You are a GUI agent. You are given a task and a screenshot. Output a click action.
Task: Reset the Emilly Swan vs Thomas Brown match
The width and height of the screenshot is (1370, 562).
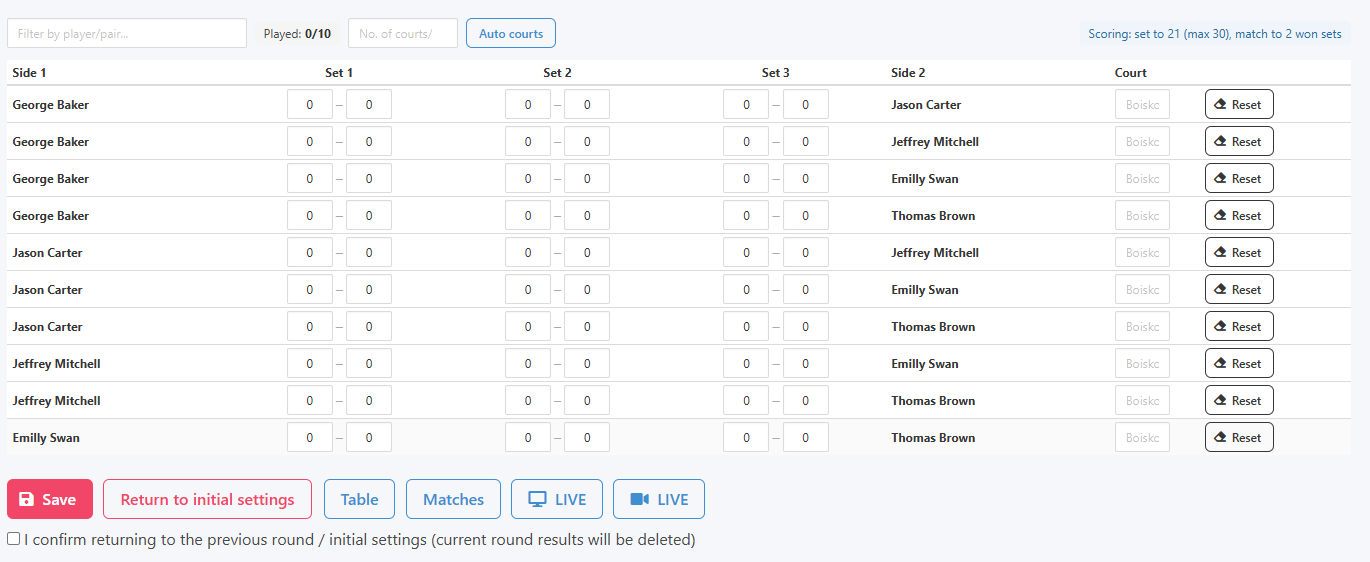pos(1239,437)
